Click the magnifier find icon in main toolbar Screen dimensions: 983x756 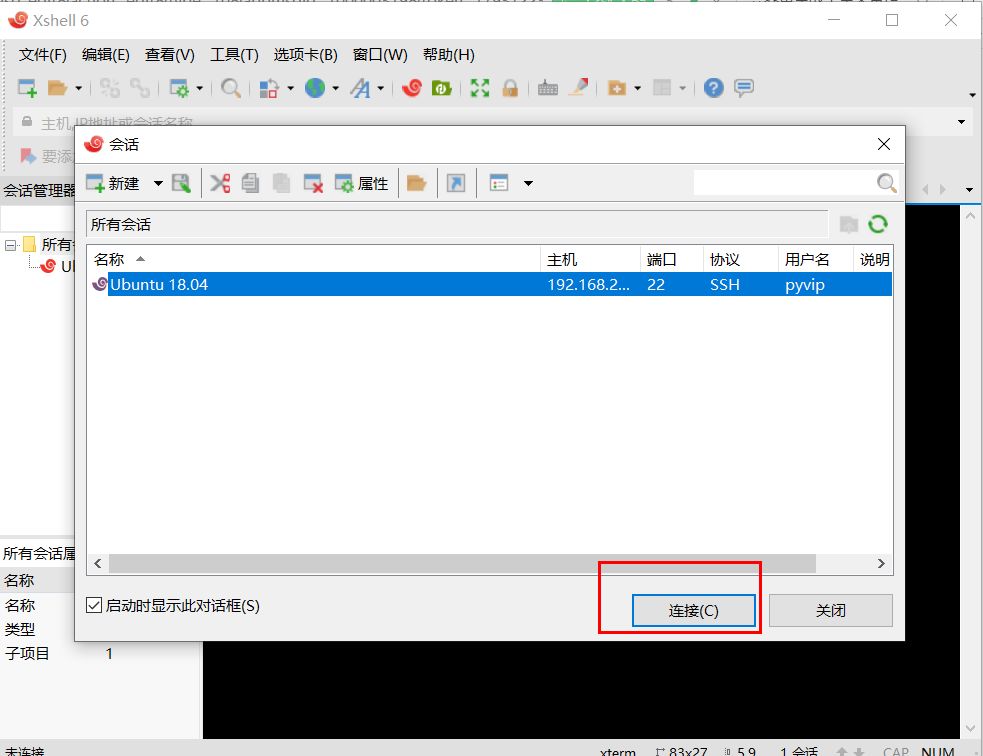[x=230, y=88]
